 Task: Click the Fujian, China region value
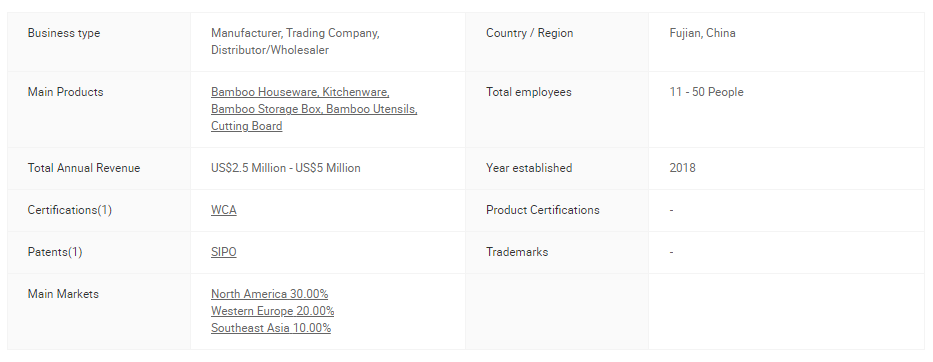702,33
